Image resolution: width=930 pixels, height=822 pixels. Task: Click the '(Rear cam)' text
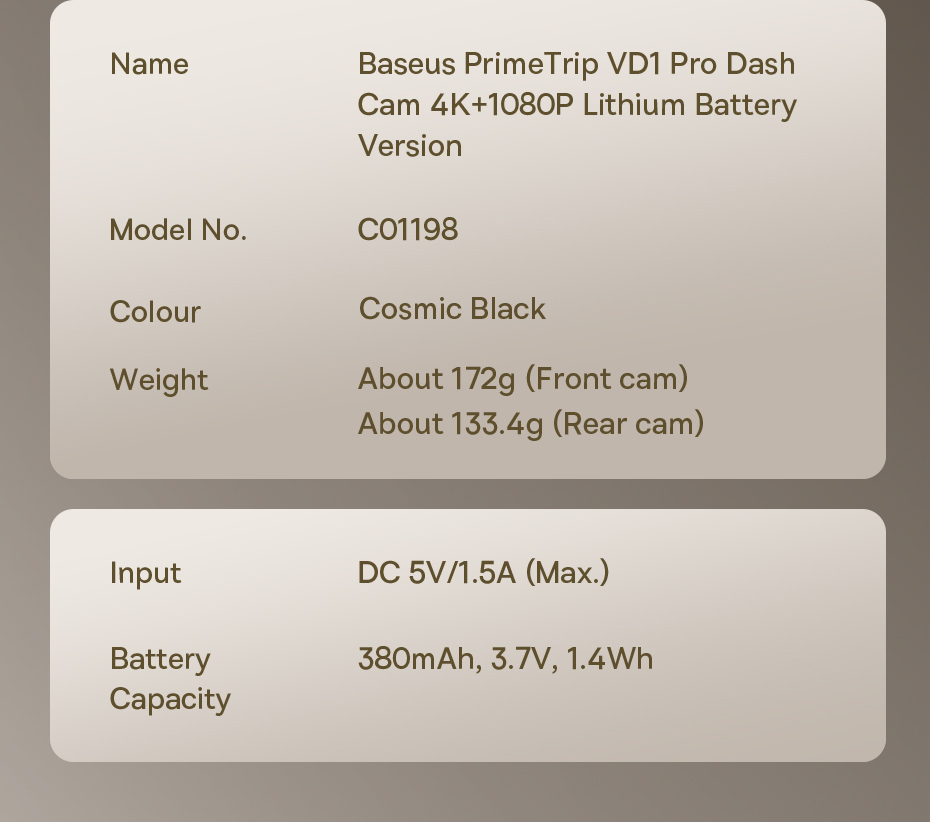pyautogui.click(x=628, y=424)
